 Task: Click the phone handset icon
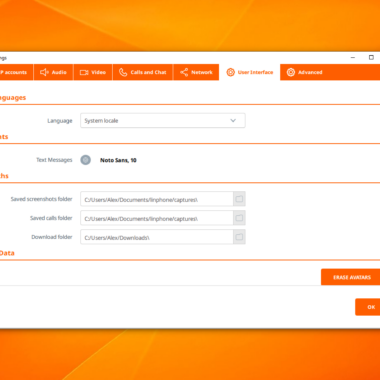[x=123, y=72]
